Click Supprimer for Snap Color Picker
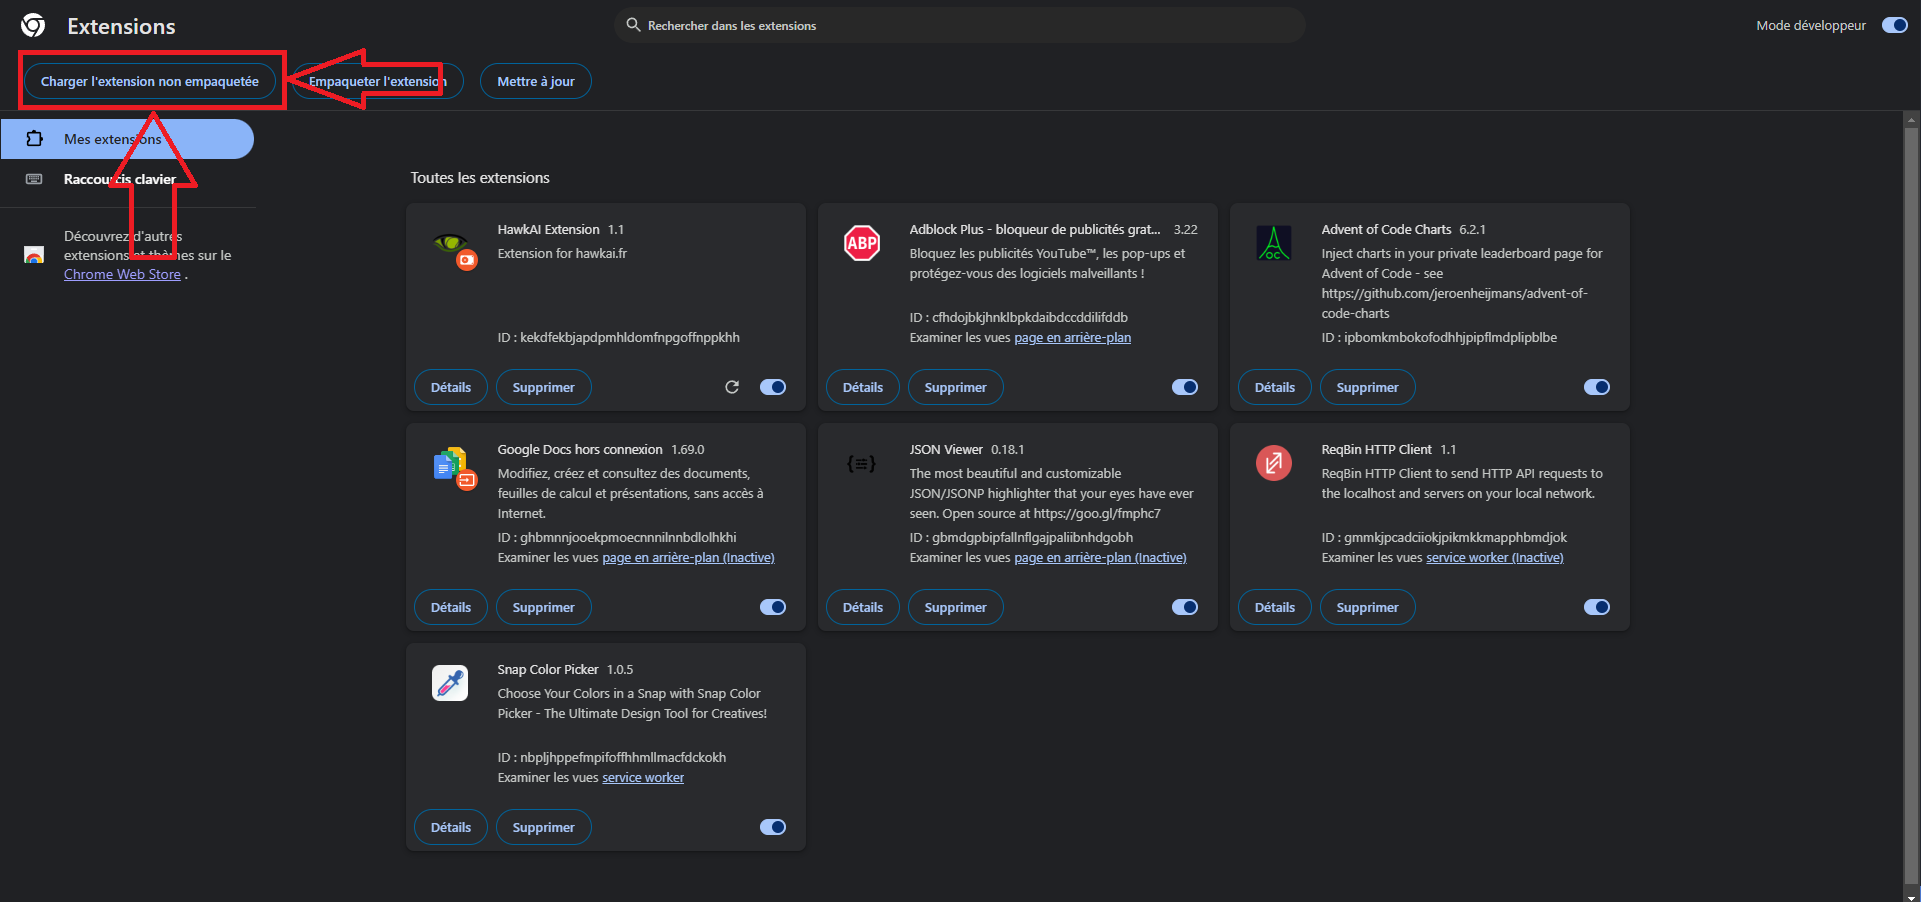 pos(544,827)
